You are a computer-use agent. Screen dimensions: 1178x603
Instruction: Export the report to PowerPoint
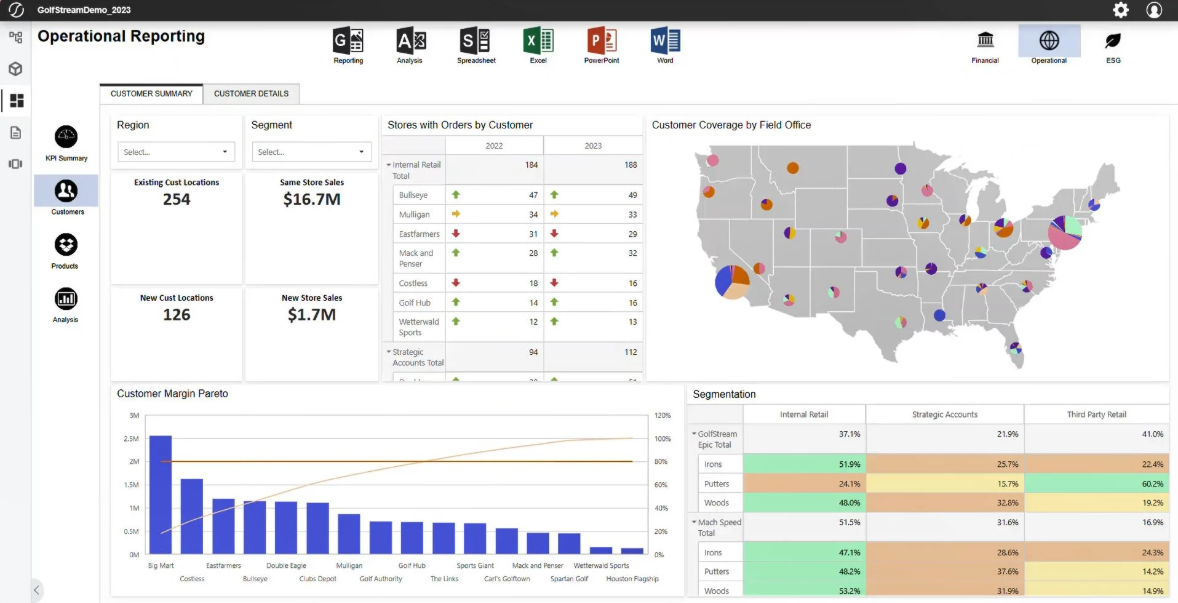click(601, 42)
